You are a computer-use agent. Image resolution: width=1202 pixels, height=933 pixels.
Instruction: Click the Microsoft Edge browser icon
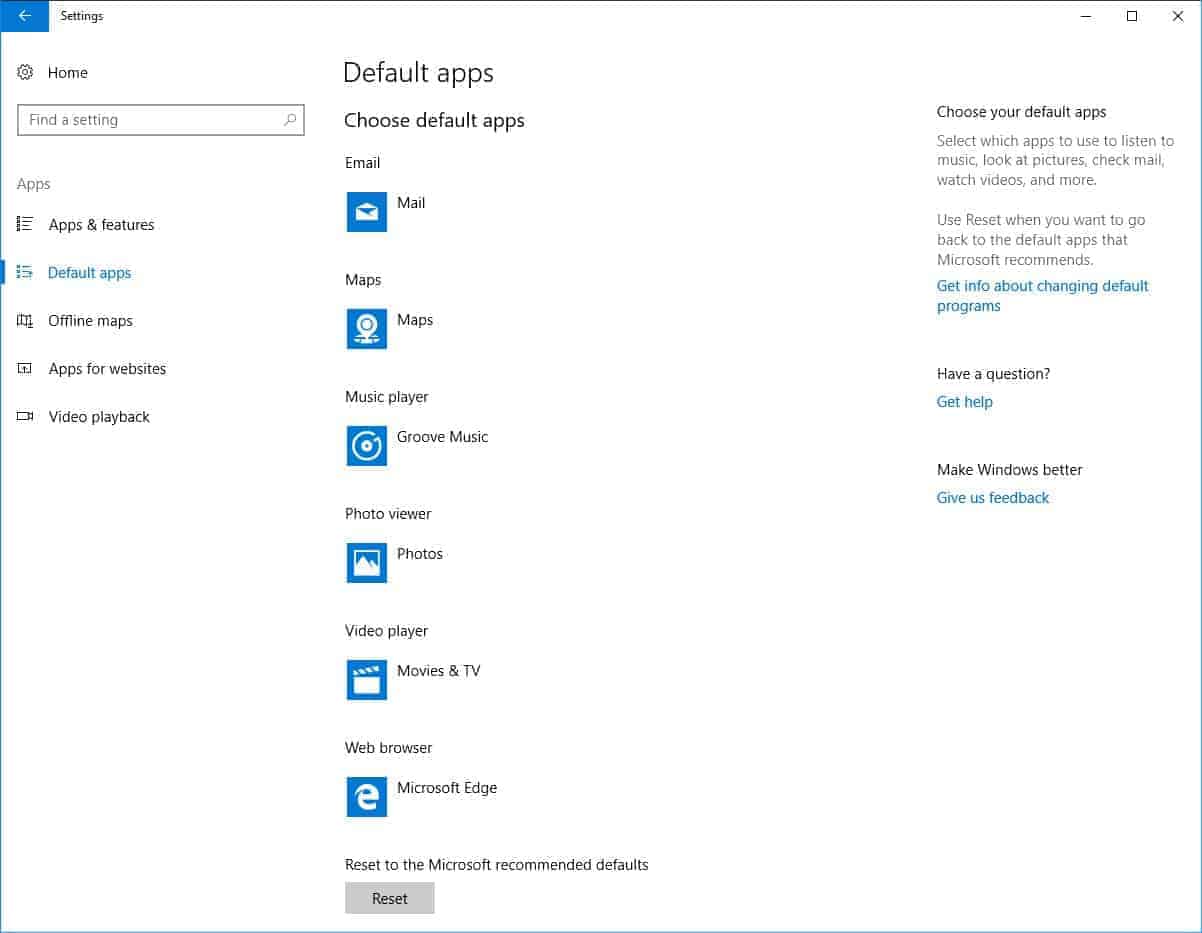point(366,797)
